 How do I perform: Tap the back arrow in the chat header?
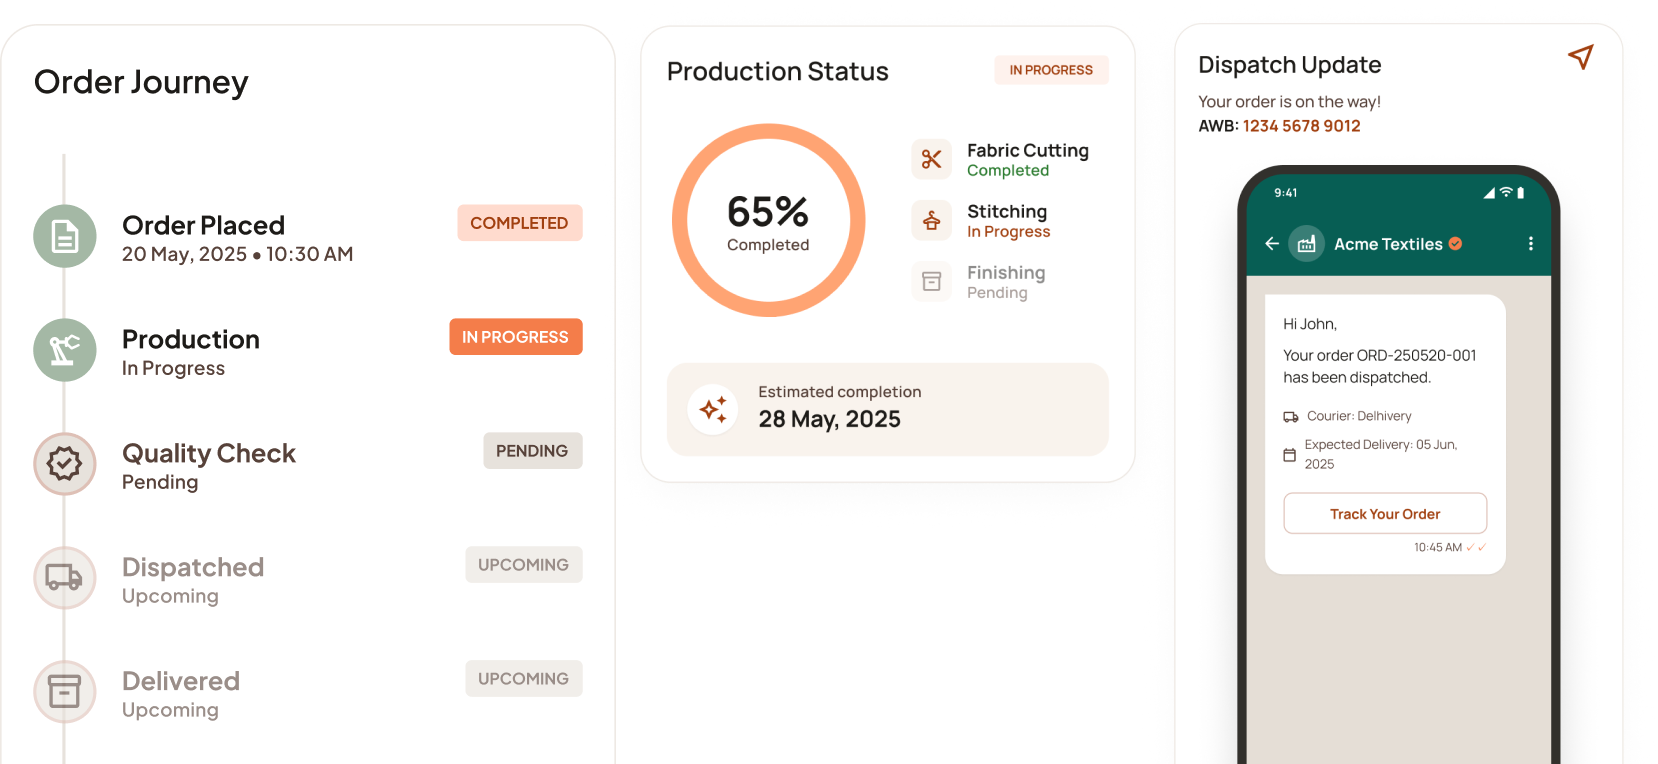click(x=1272, y=243)
